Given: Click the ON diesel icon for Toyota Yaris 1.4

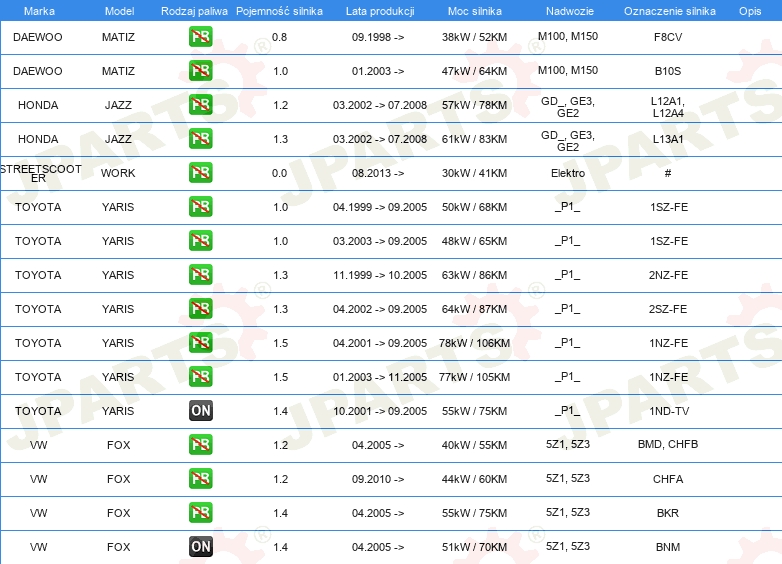Looking at the screenshot, I should point(200,410).
